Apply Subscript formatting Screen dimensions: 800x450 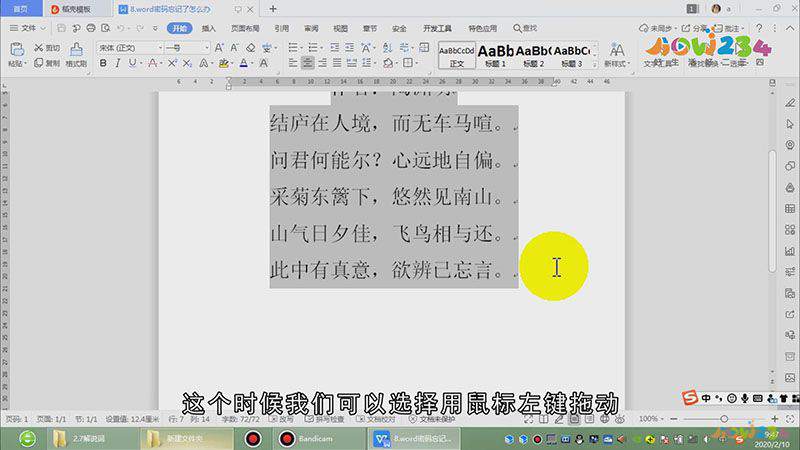click(x=188, y=63)
